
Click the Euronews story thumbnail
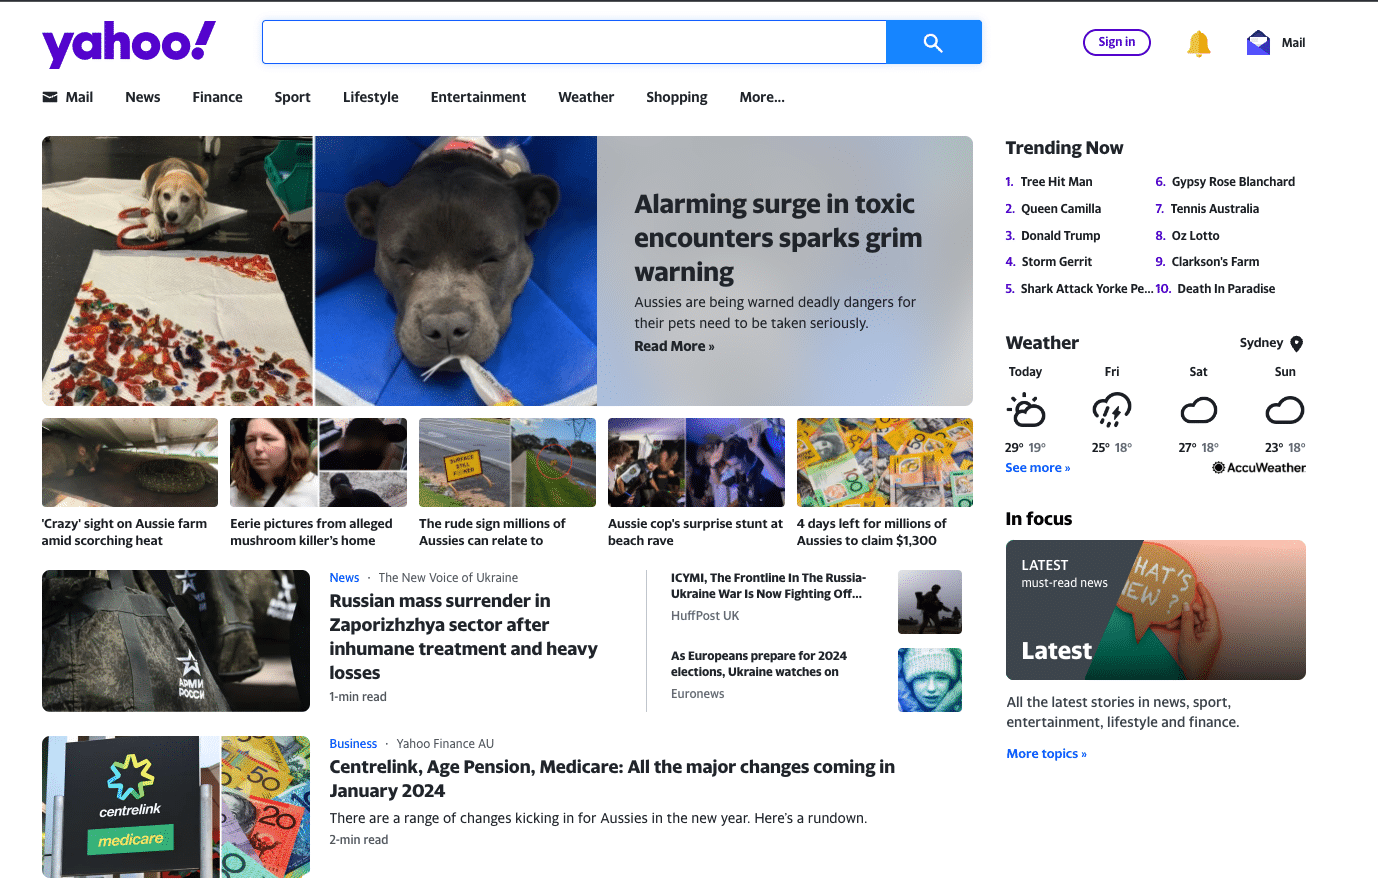point(930,680)
